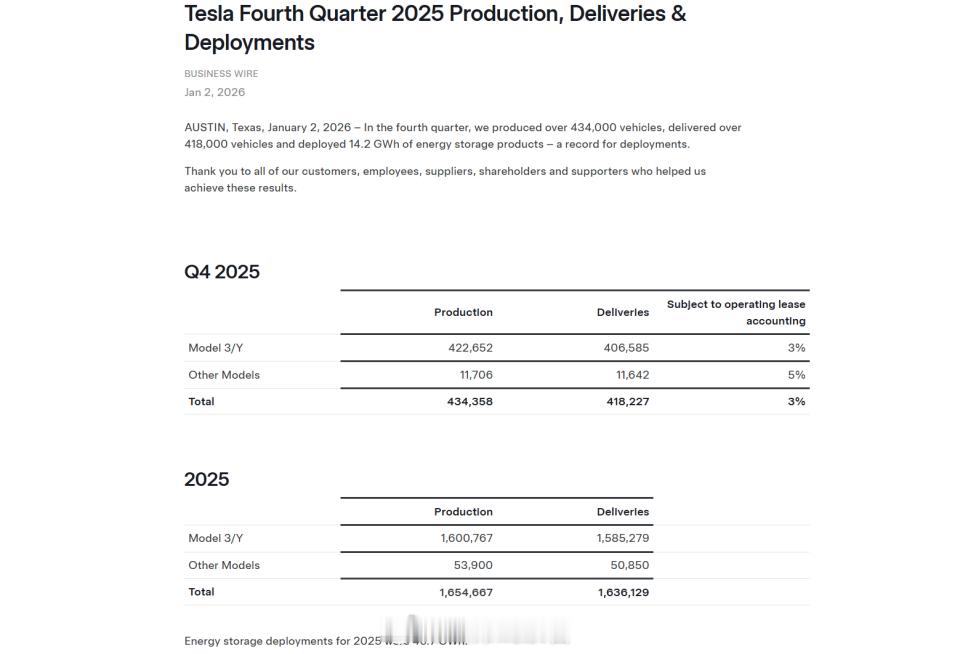Select the Model 3/Y row label in Q4 table
The image size is (960, 654).
point(215,348)
